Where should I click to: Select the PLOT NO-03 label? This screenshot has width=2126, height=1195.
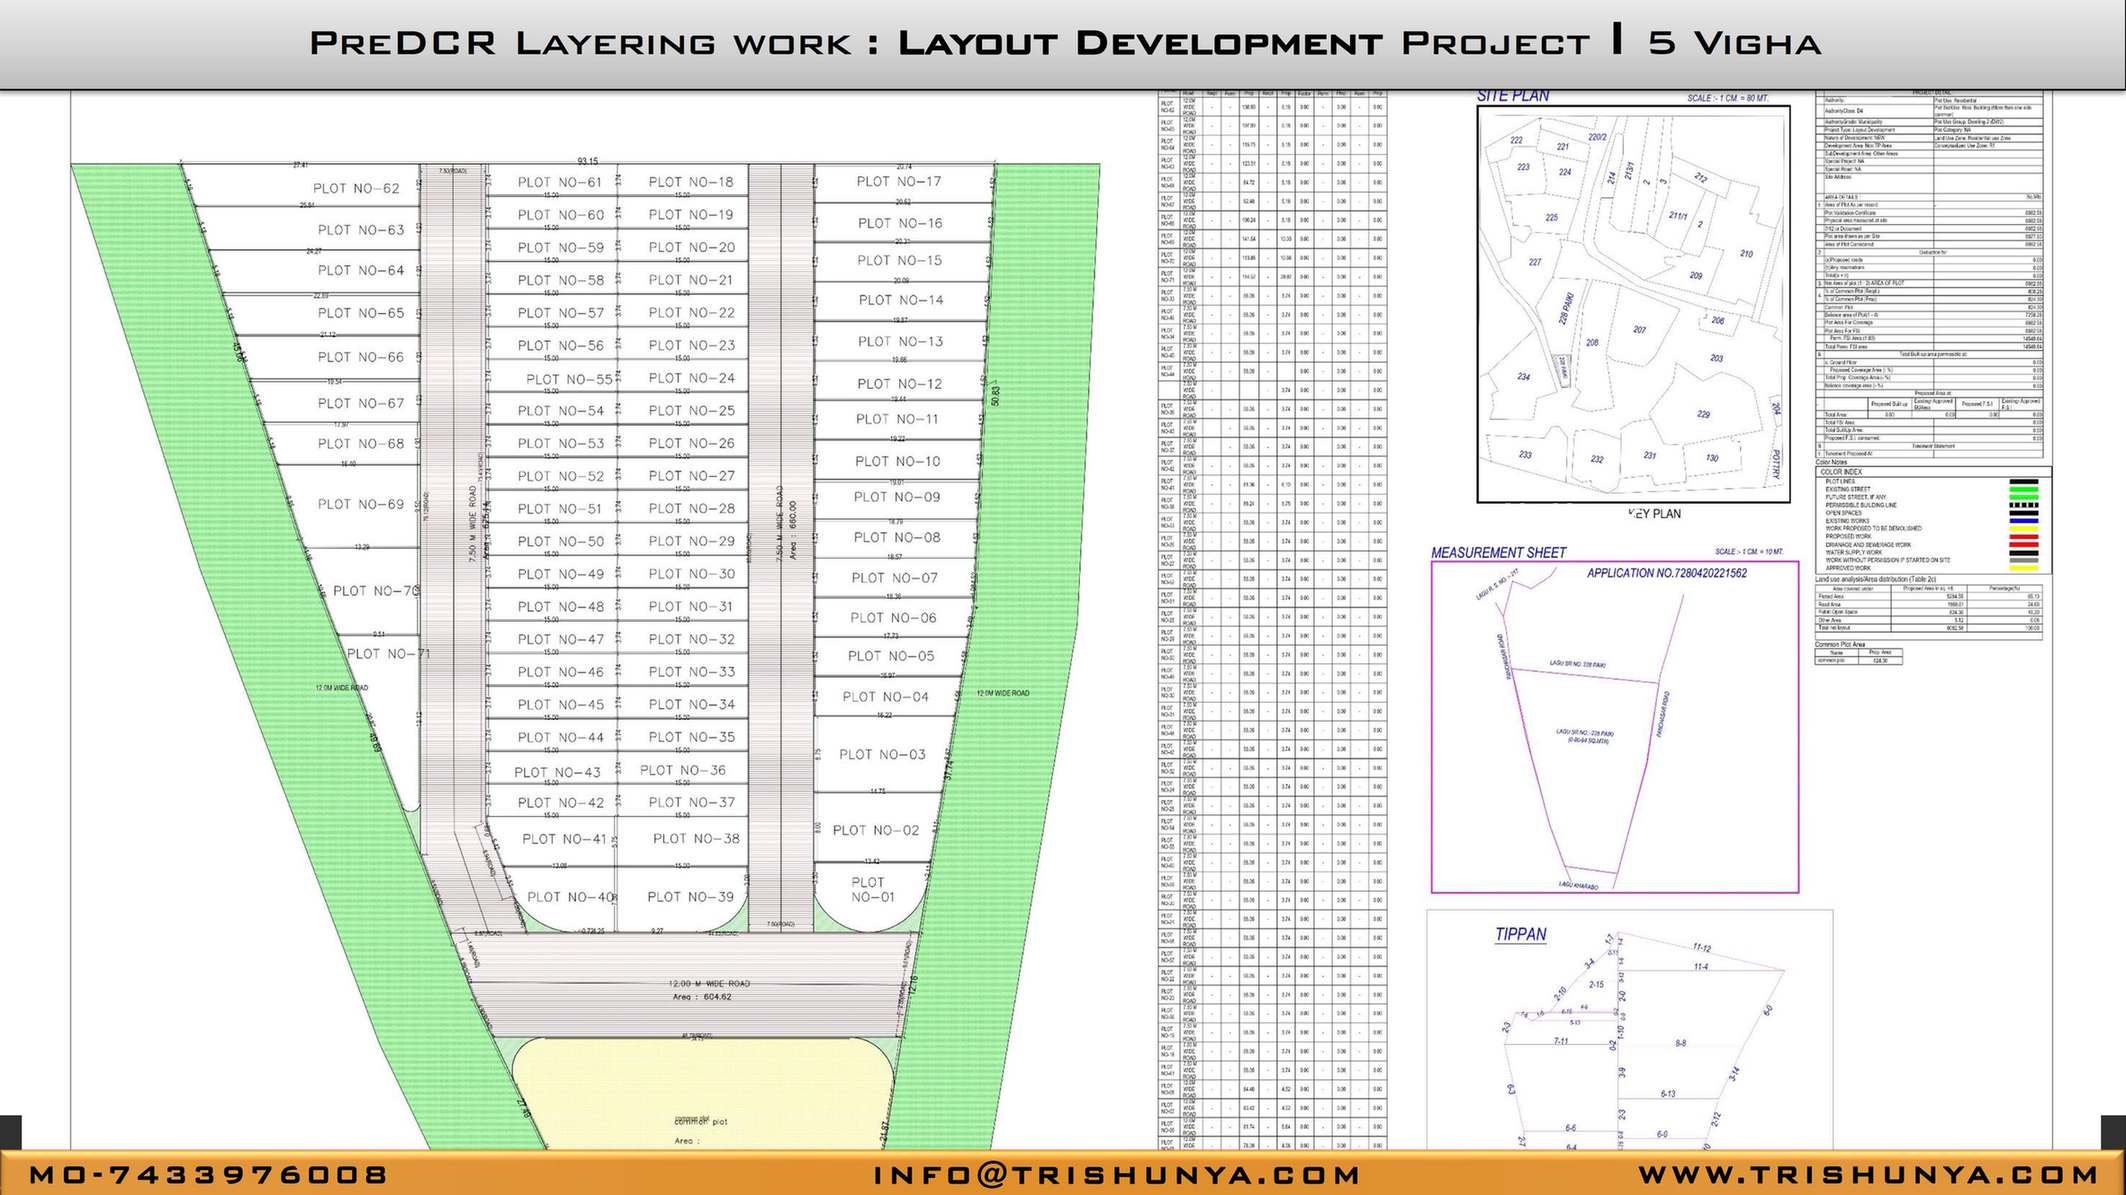click(882, 754)
